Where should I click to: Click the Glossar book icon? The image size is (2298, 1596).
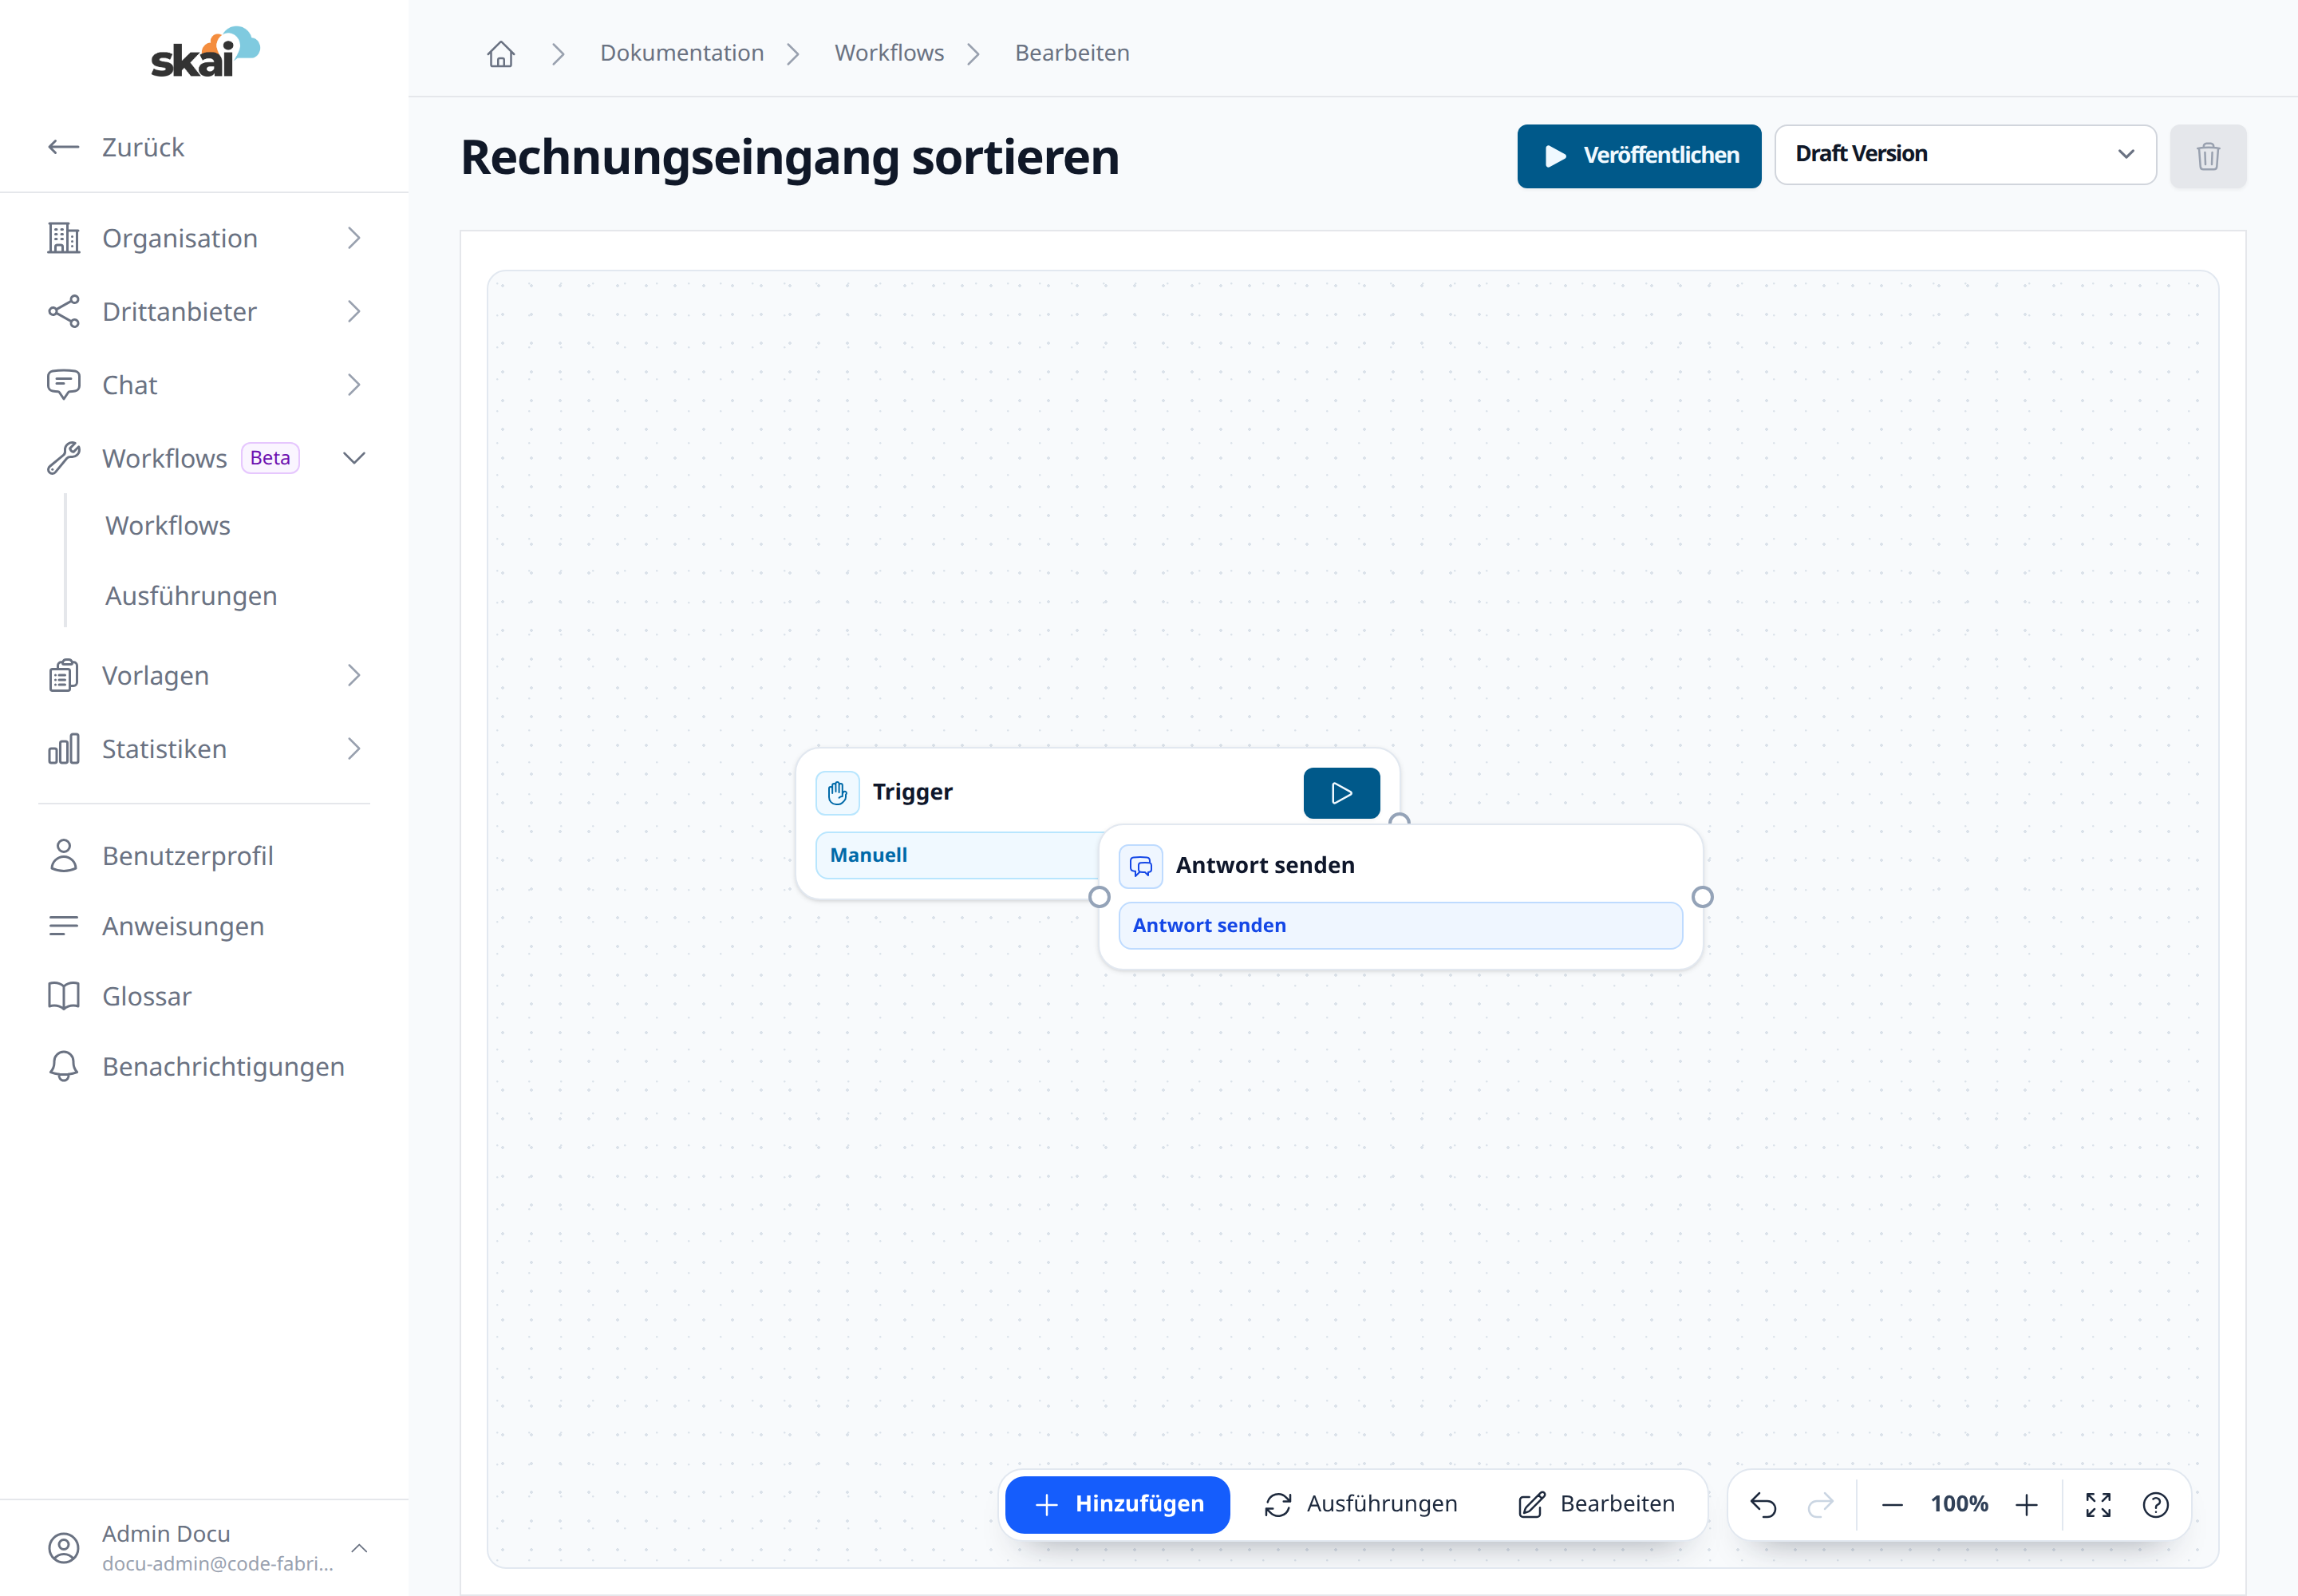pyautogui.click(x=64, y=996)
